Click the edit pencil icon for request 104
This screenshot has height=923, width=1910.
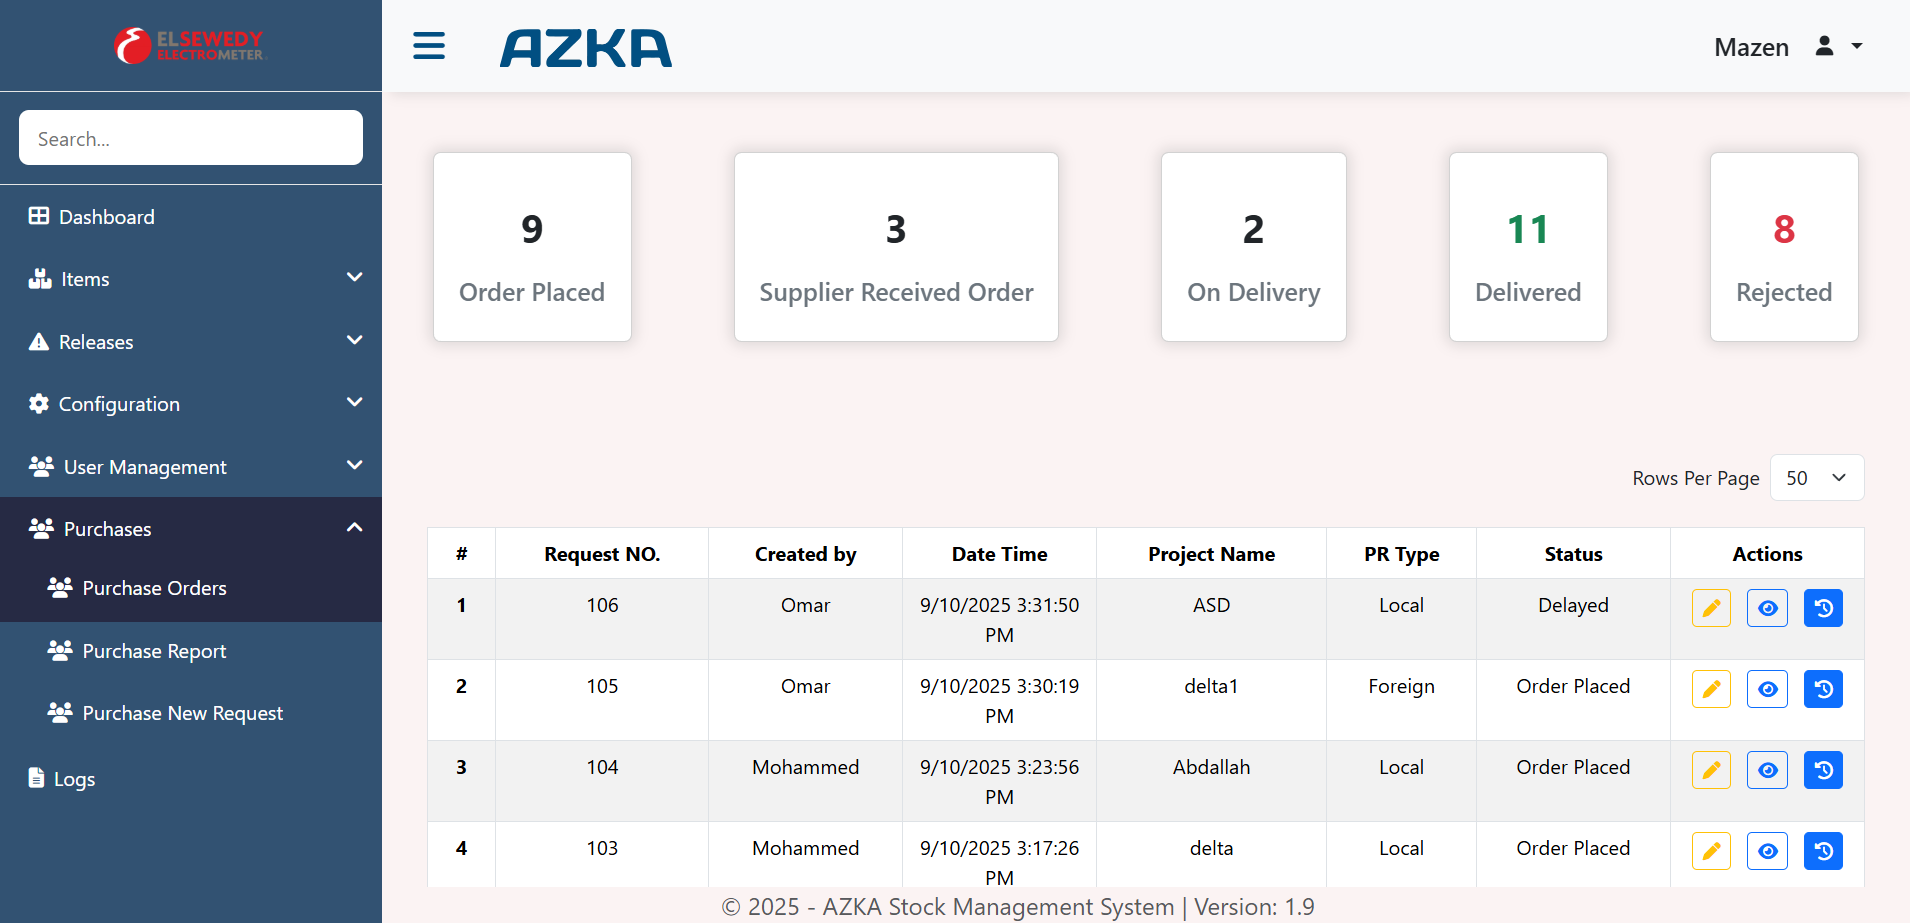(x=1711, y=770)
